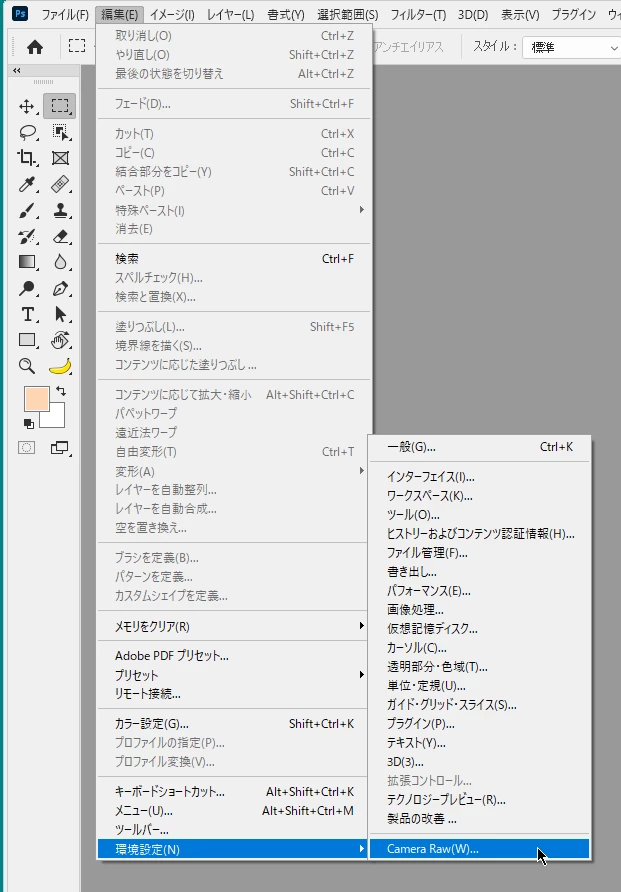
Task: Select the Rectangular Marquee tool in toolbox
Action: 60,106
